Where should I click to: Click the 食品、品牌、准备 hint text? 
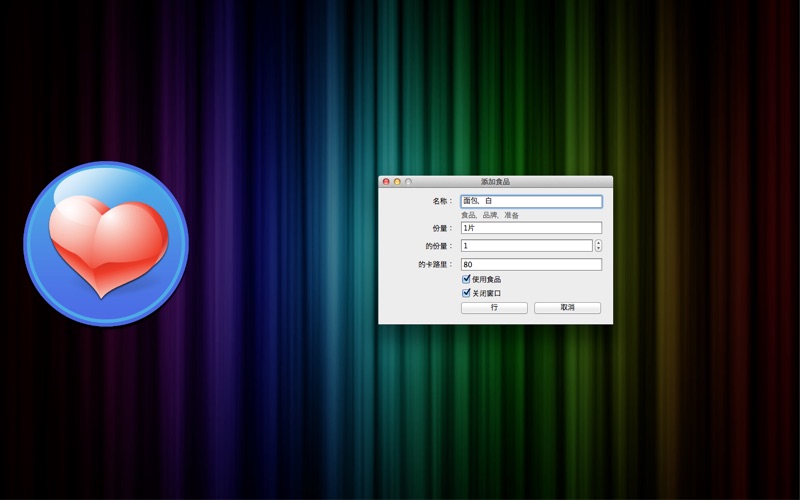pos(490,215)
